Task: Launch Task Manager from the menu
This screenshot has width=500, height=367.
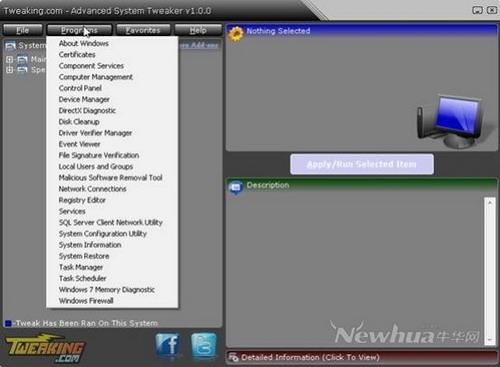Action: [x=81, y=267]
